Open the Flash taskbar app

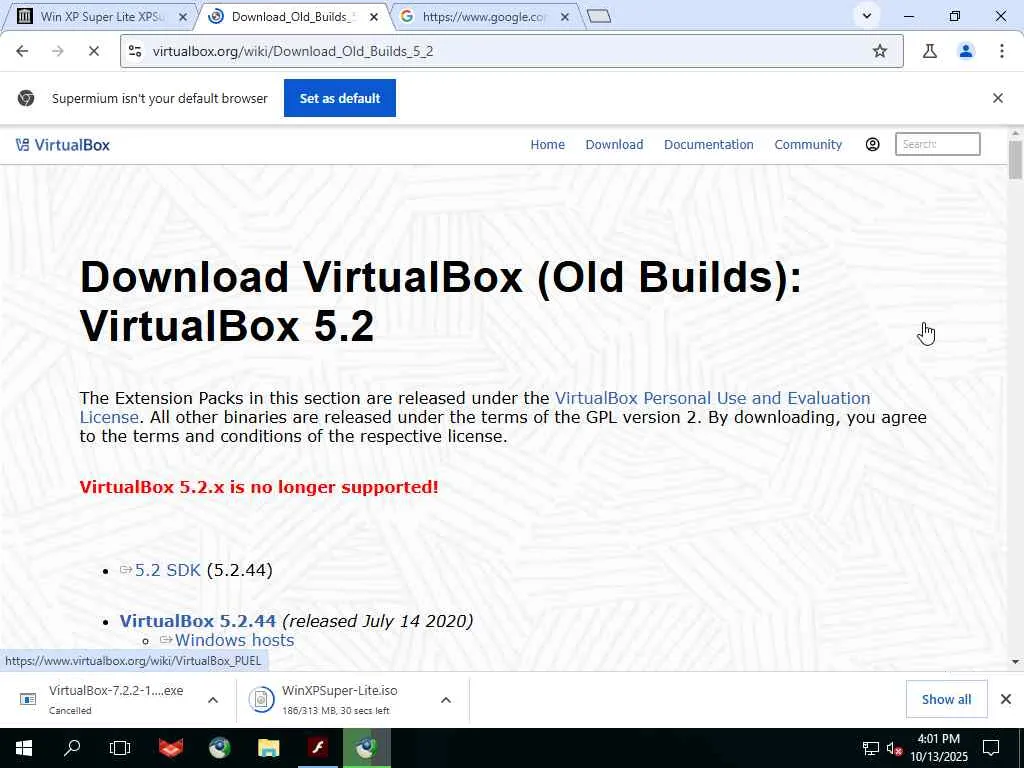coord(318,748)
